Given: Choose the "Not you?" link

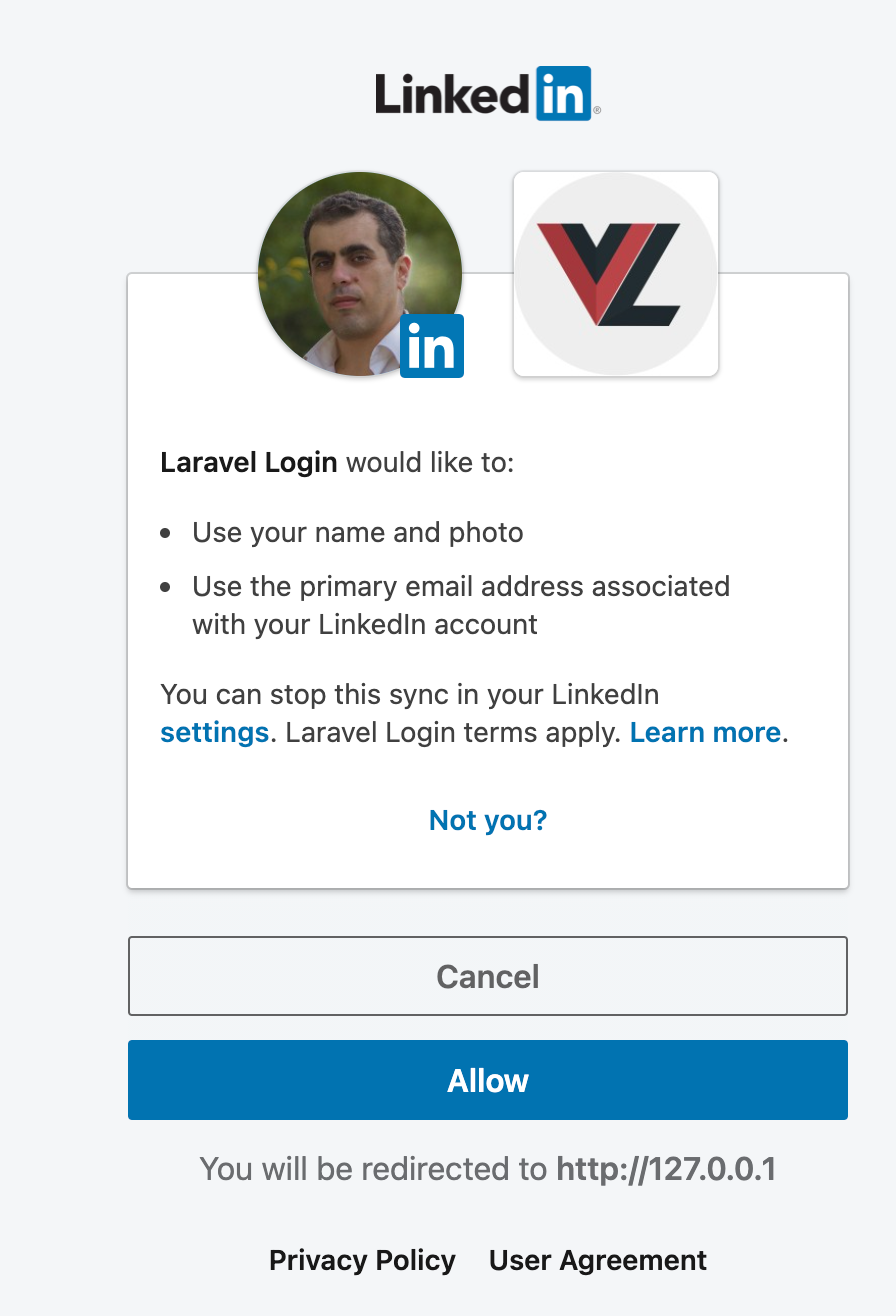Looking at the screenshot, I should point(488,820).
